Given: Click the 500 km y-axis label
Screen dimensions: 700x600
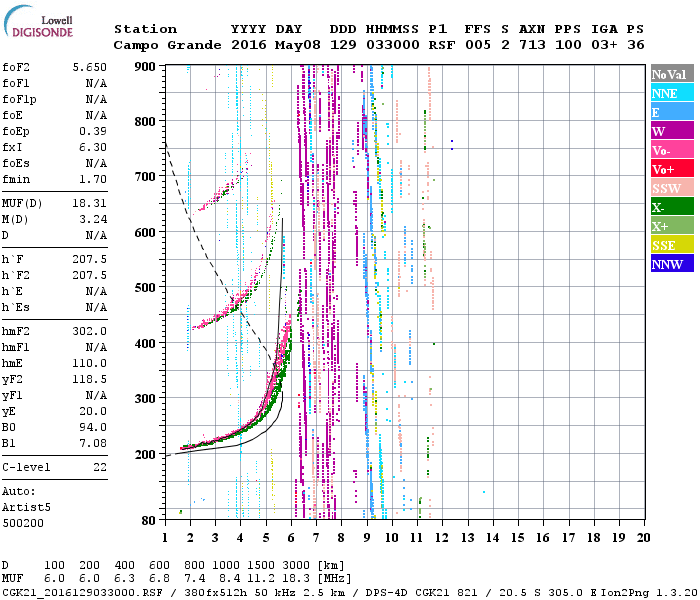Looking at the screenshot, I should [x=145, y=288].
